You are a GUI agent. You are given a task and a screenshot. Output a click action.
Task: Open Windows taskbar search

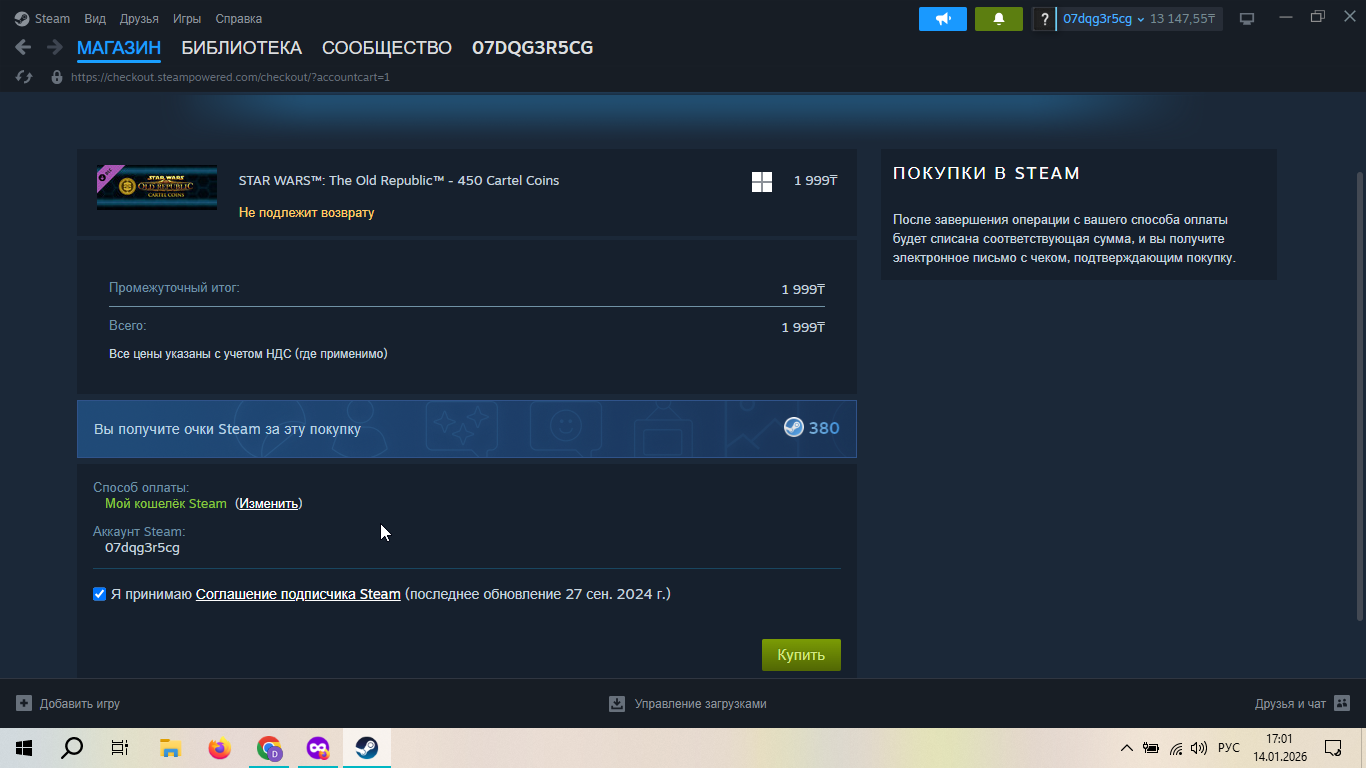[72, 748]
